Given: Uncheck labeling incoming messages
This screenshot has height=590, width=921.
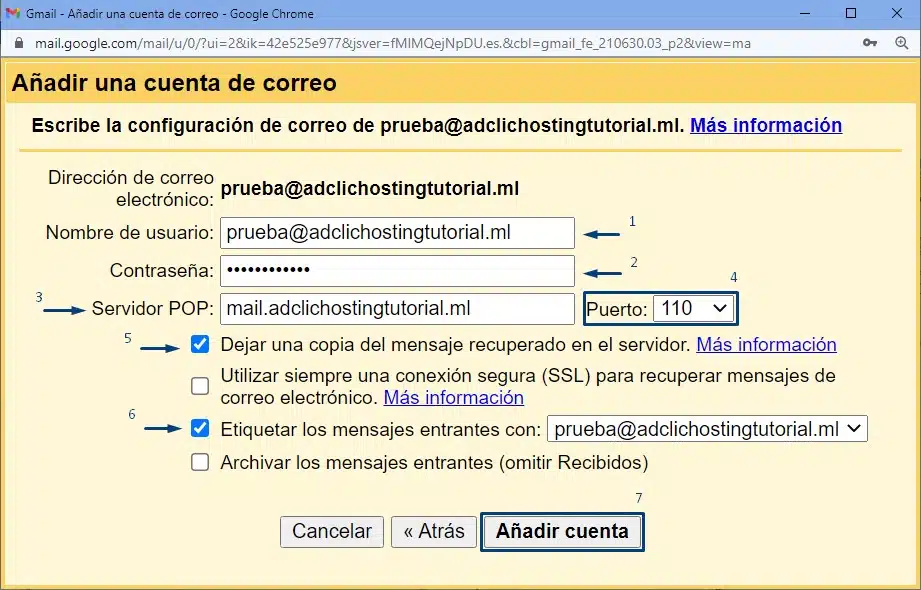Looking at the screenshot, I should click(x=199, y=428).
